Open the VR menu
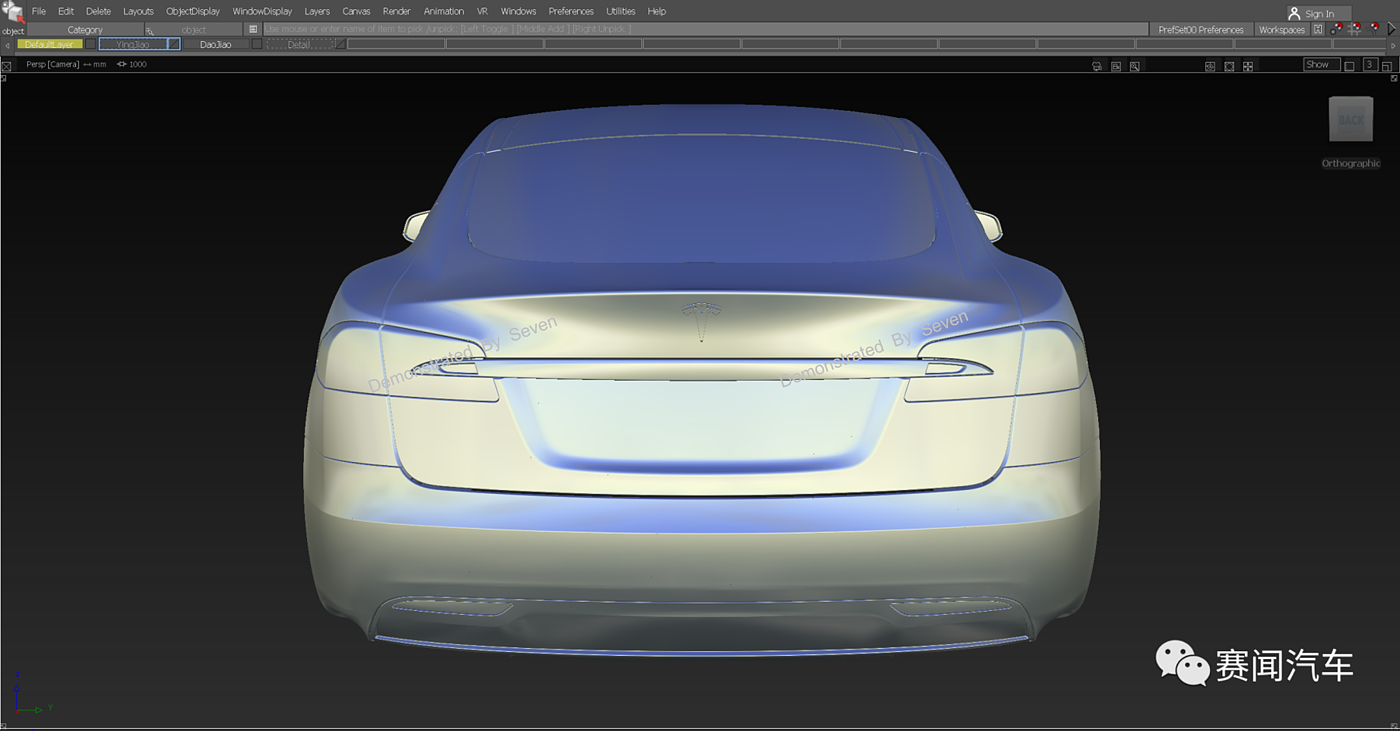The height and width of the screenshot is (731, 1400). (482, 12)
